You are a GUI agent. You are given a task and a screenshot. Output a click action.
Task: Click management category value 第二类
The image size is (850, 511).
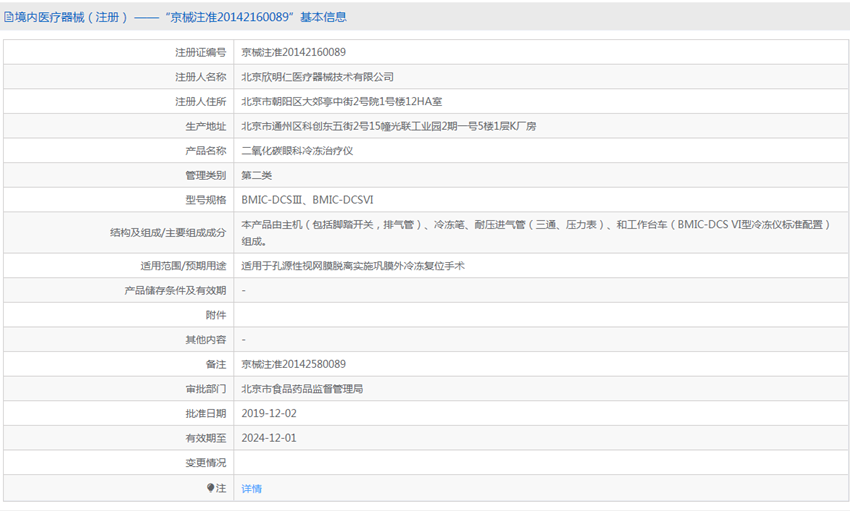coord(256,175)
